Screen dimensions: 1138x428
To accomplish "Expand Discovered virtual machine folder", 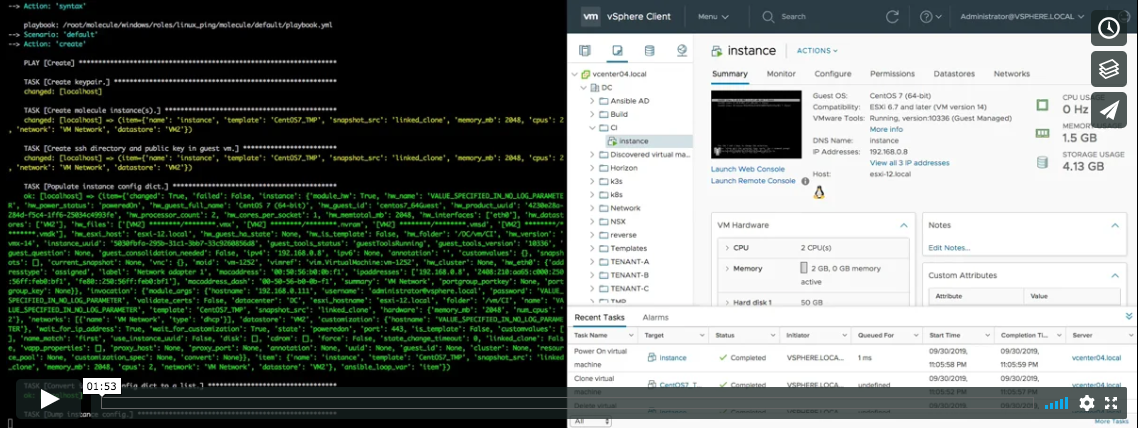I will click(x=592, y=155).
